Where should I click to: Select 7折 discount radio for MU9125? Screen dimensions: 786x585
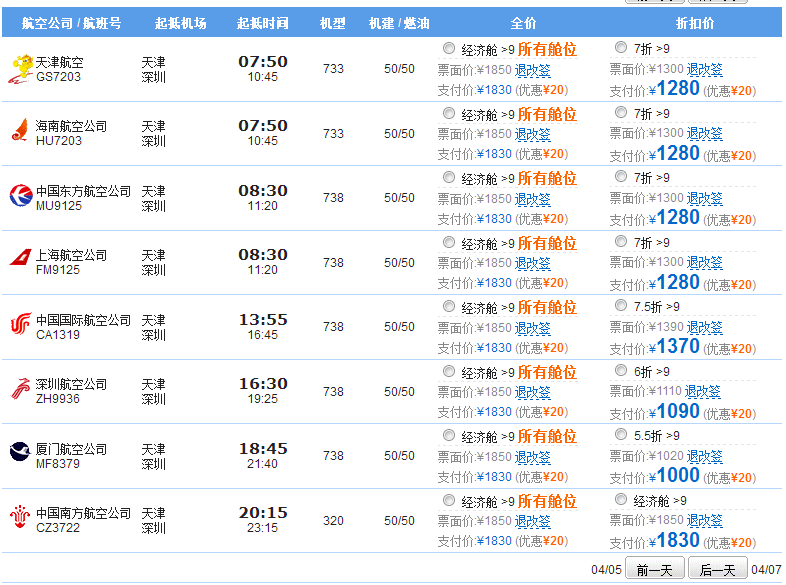click(621, 176)
